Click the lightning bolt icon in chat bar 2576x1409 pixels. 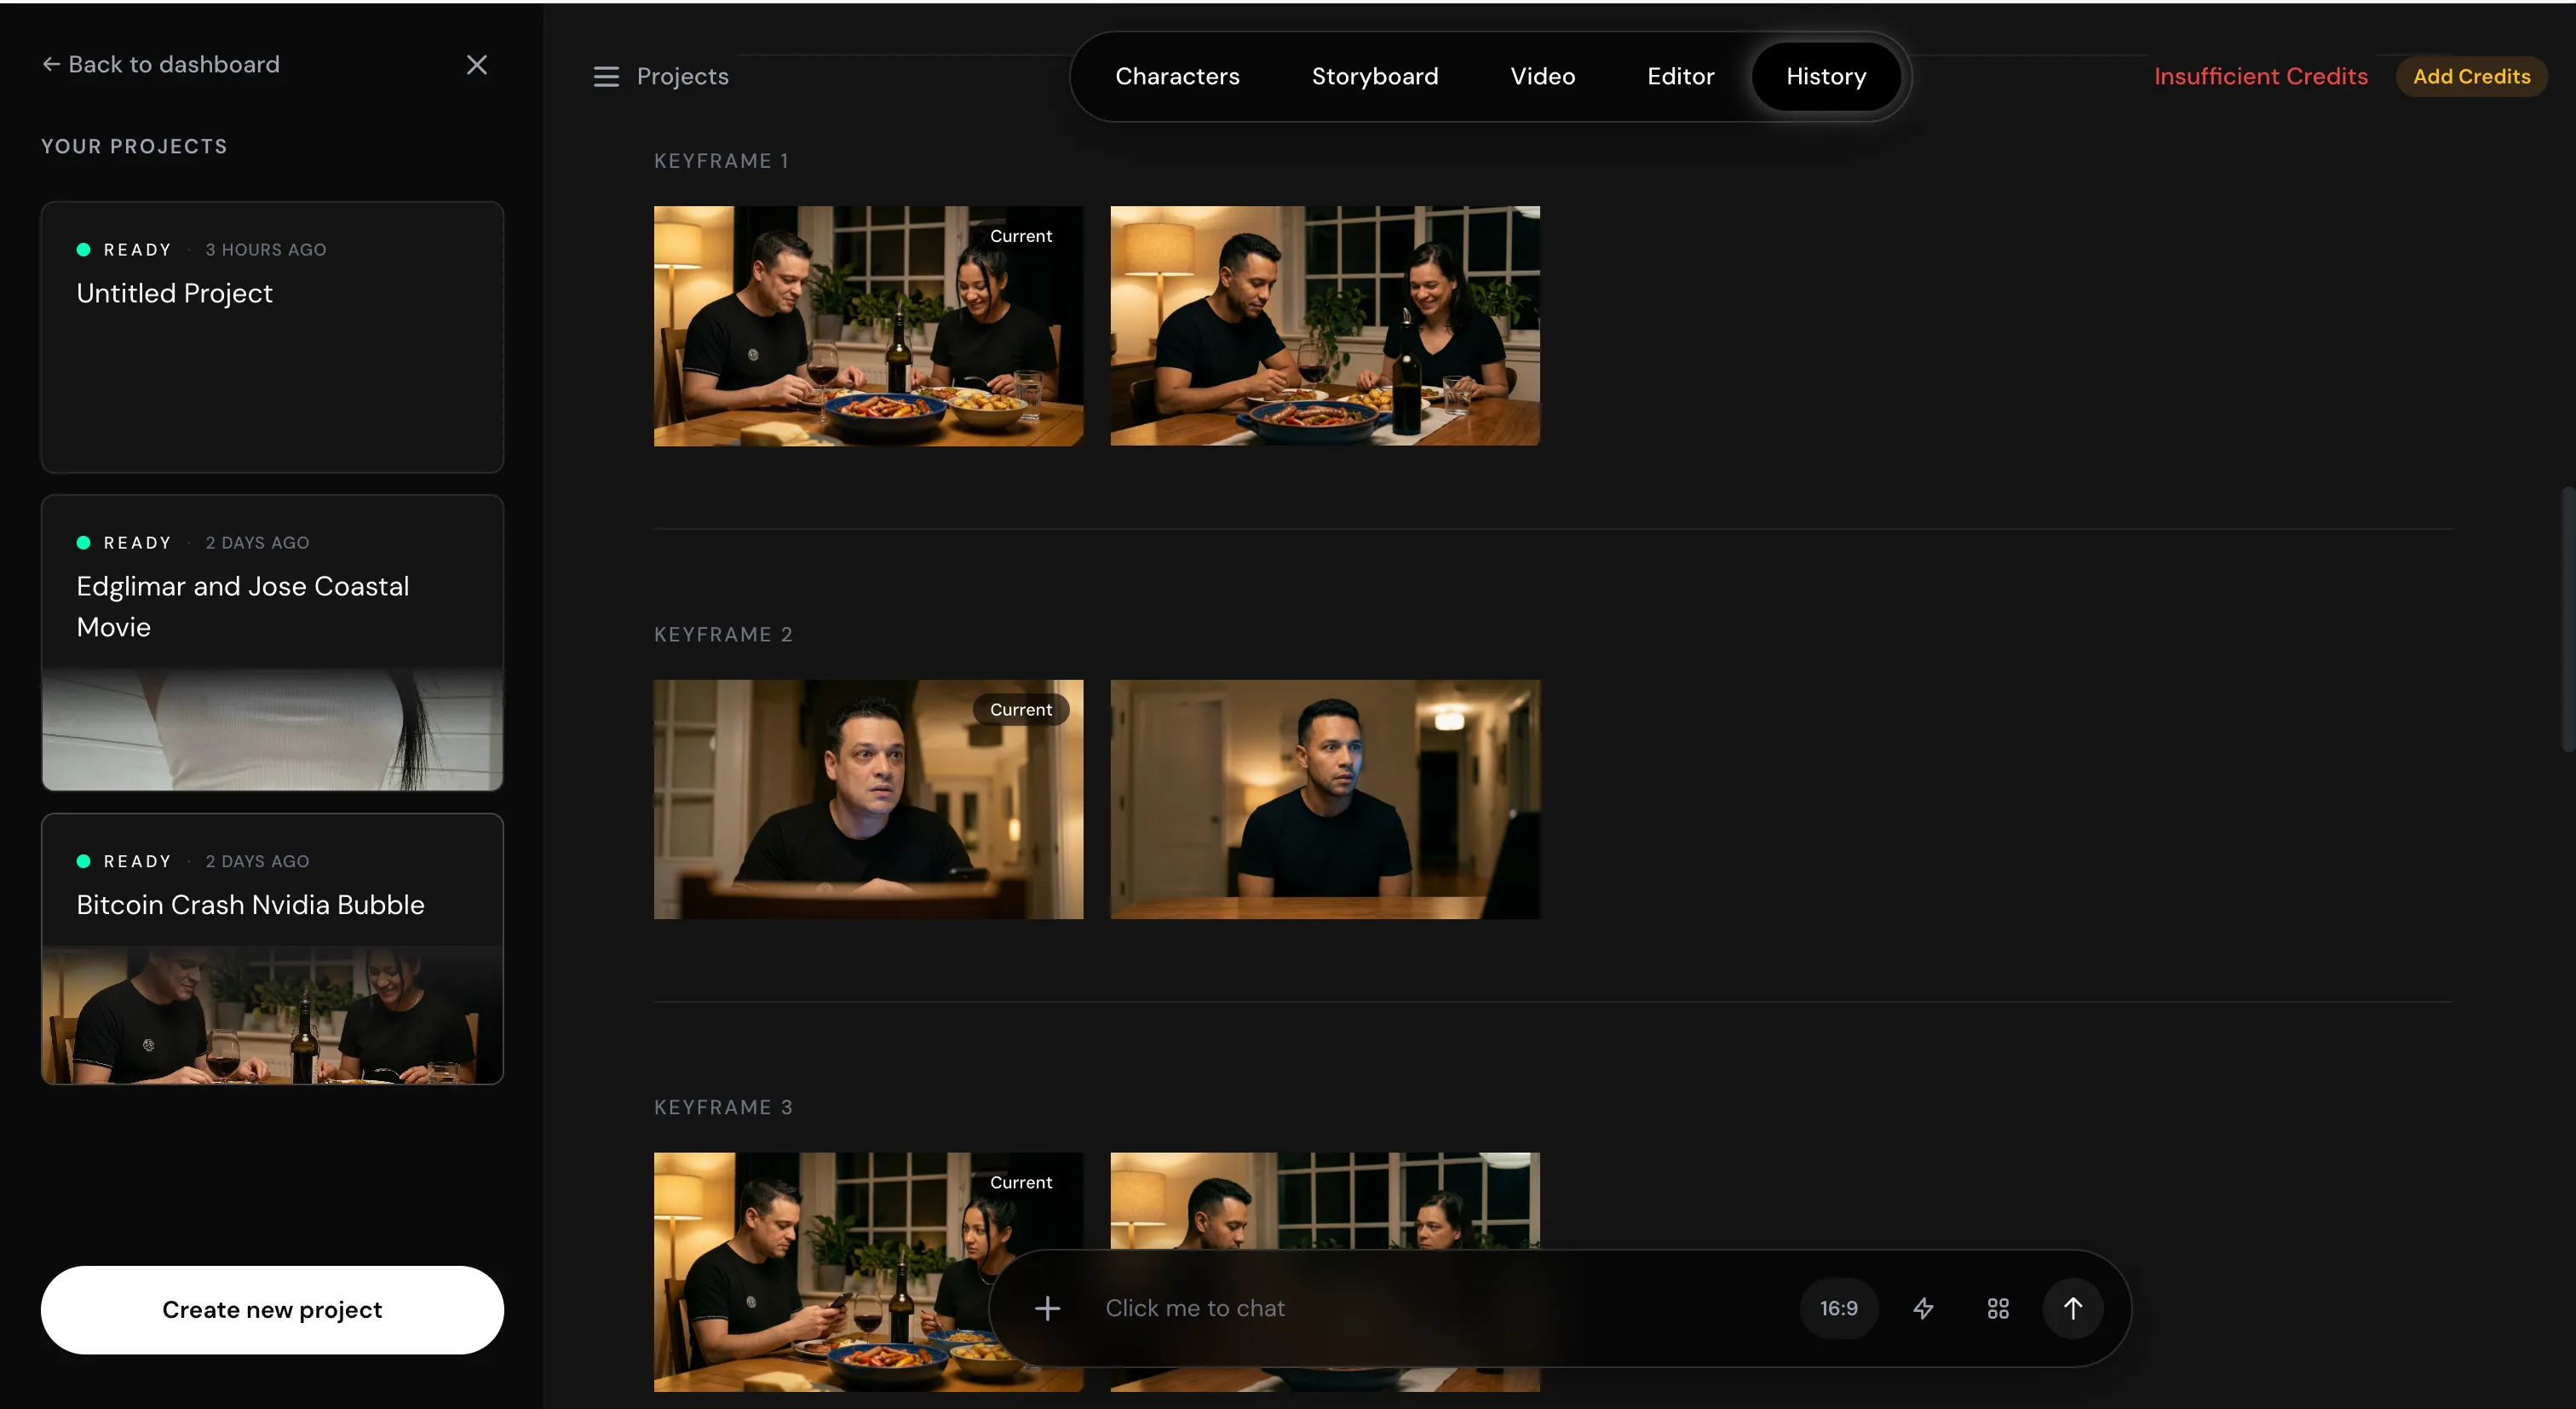point(1923,1308)
